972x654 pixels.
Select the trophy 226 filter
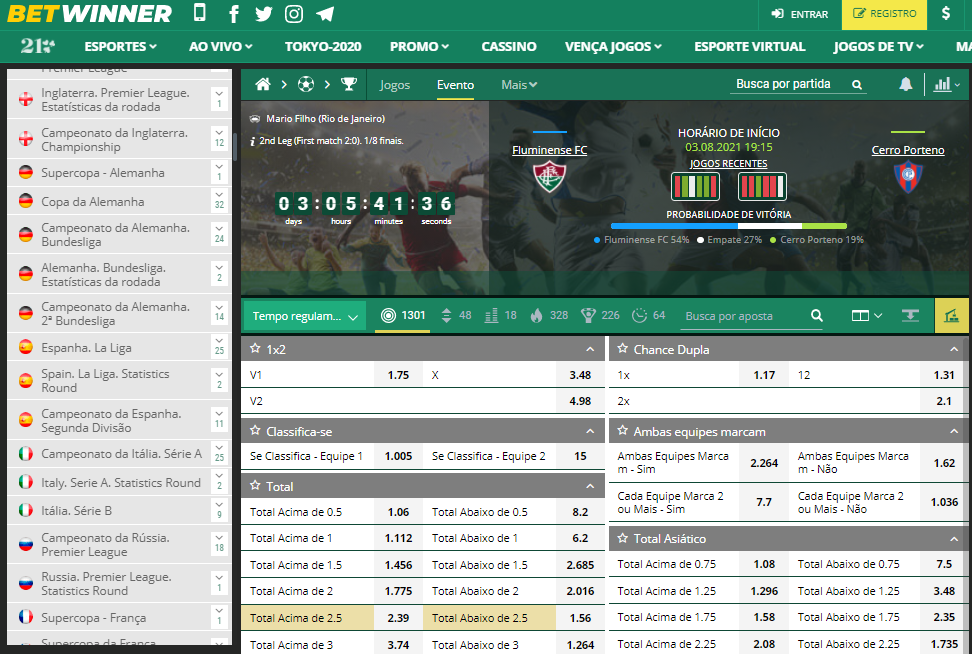coord(600,316)
